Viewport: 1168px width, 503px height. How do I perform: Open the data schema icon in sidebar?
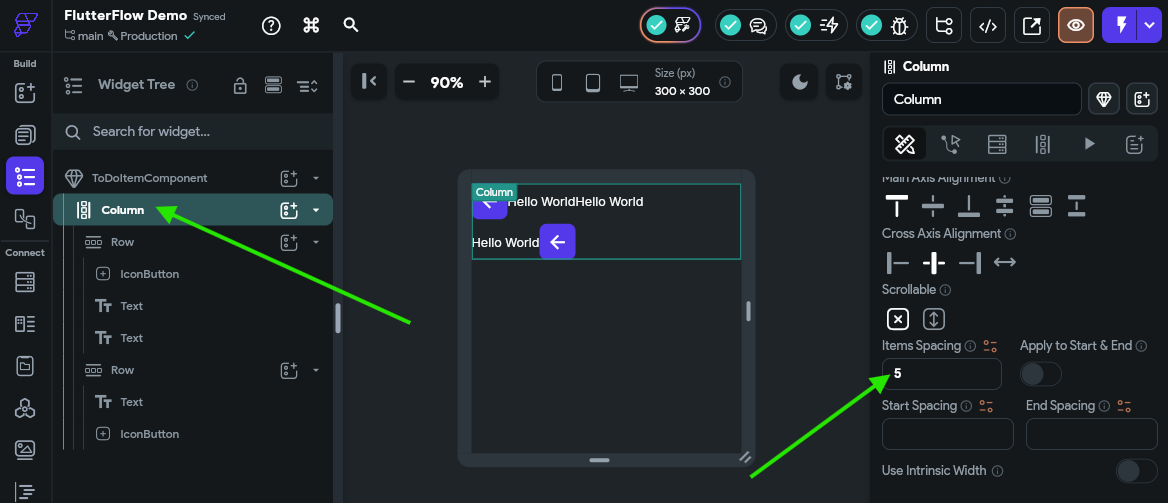click(25, 324)
